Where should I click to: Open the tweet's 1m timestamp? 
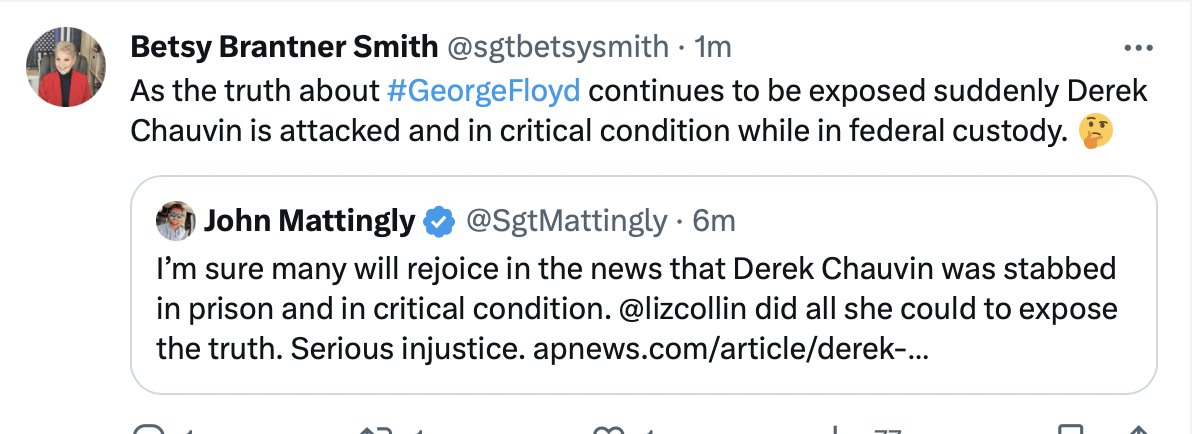point(713,46)
